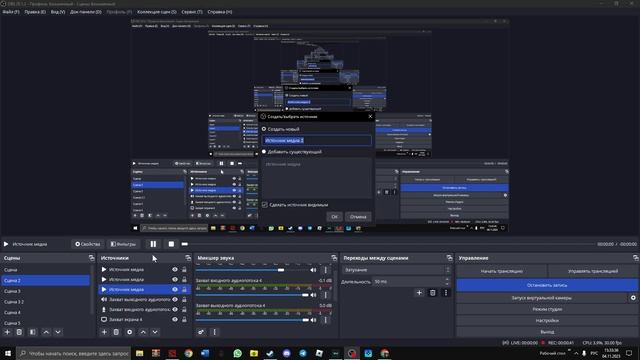Toggle lock on Захват экрана 4 source
The width and height of the screenshot is (640, 360).
pyautogui.click(x=184, y=320)
